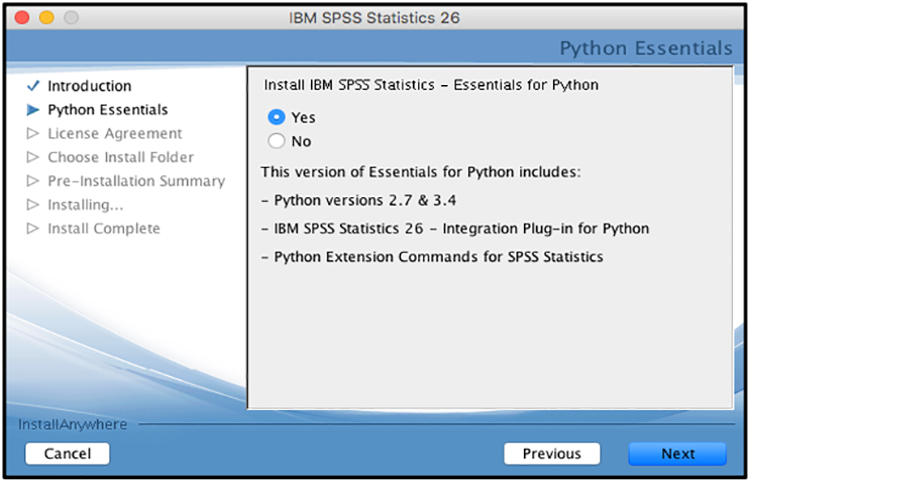Click the 'Install IBM SPSS Statistics – Essentials' heading

pyautogui.click(x=431, y=85)
